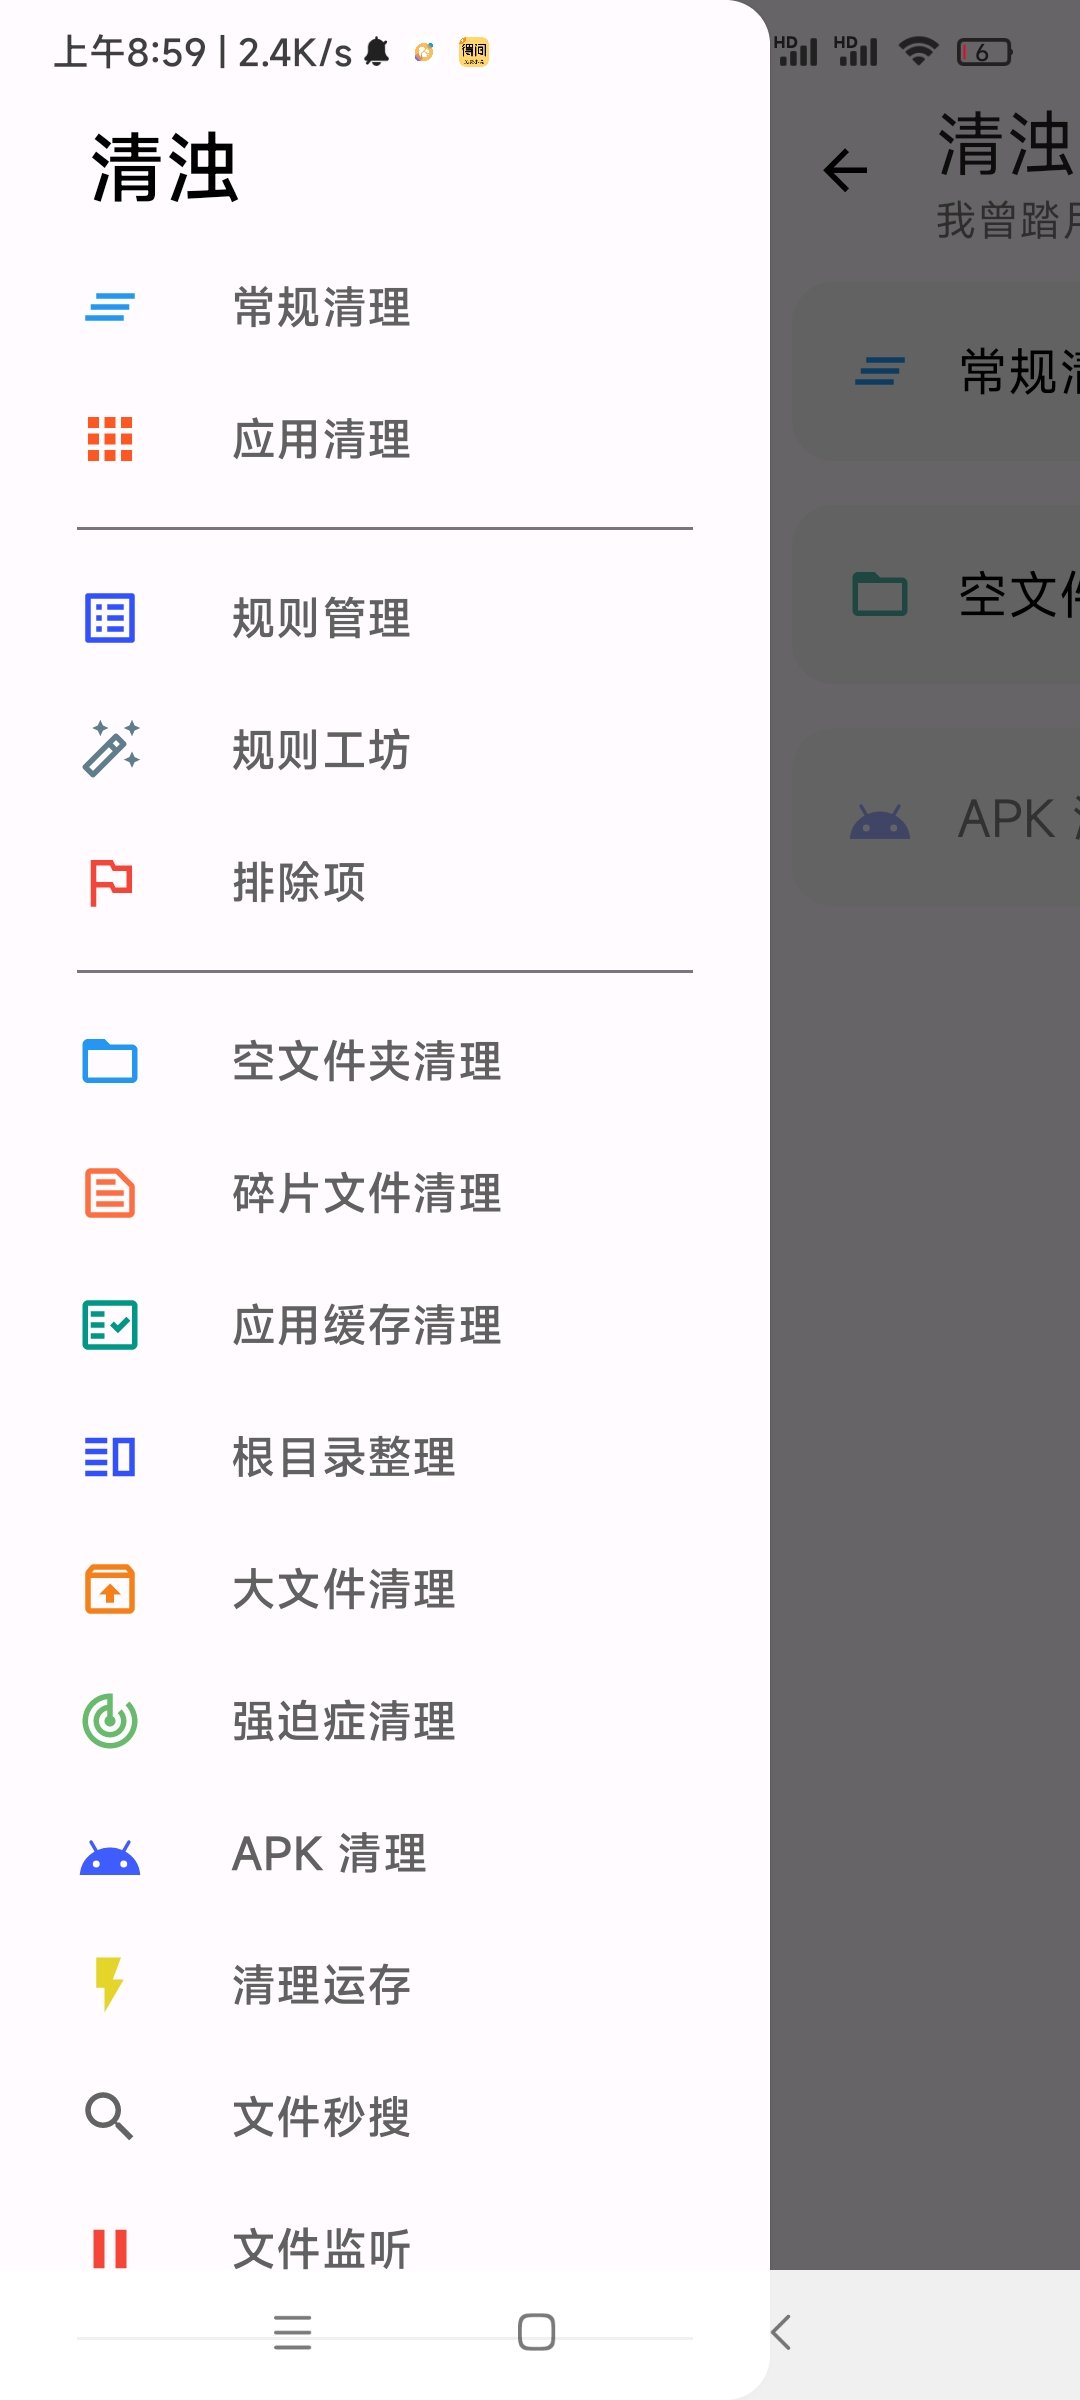1080x2400 pixels.
Task: Click the Android robot icon for APK 清理
Action: tap(110, 1856)
